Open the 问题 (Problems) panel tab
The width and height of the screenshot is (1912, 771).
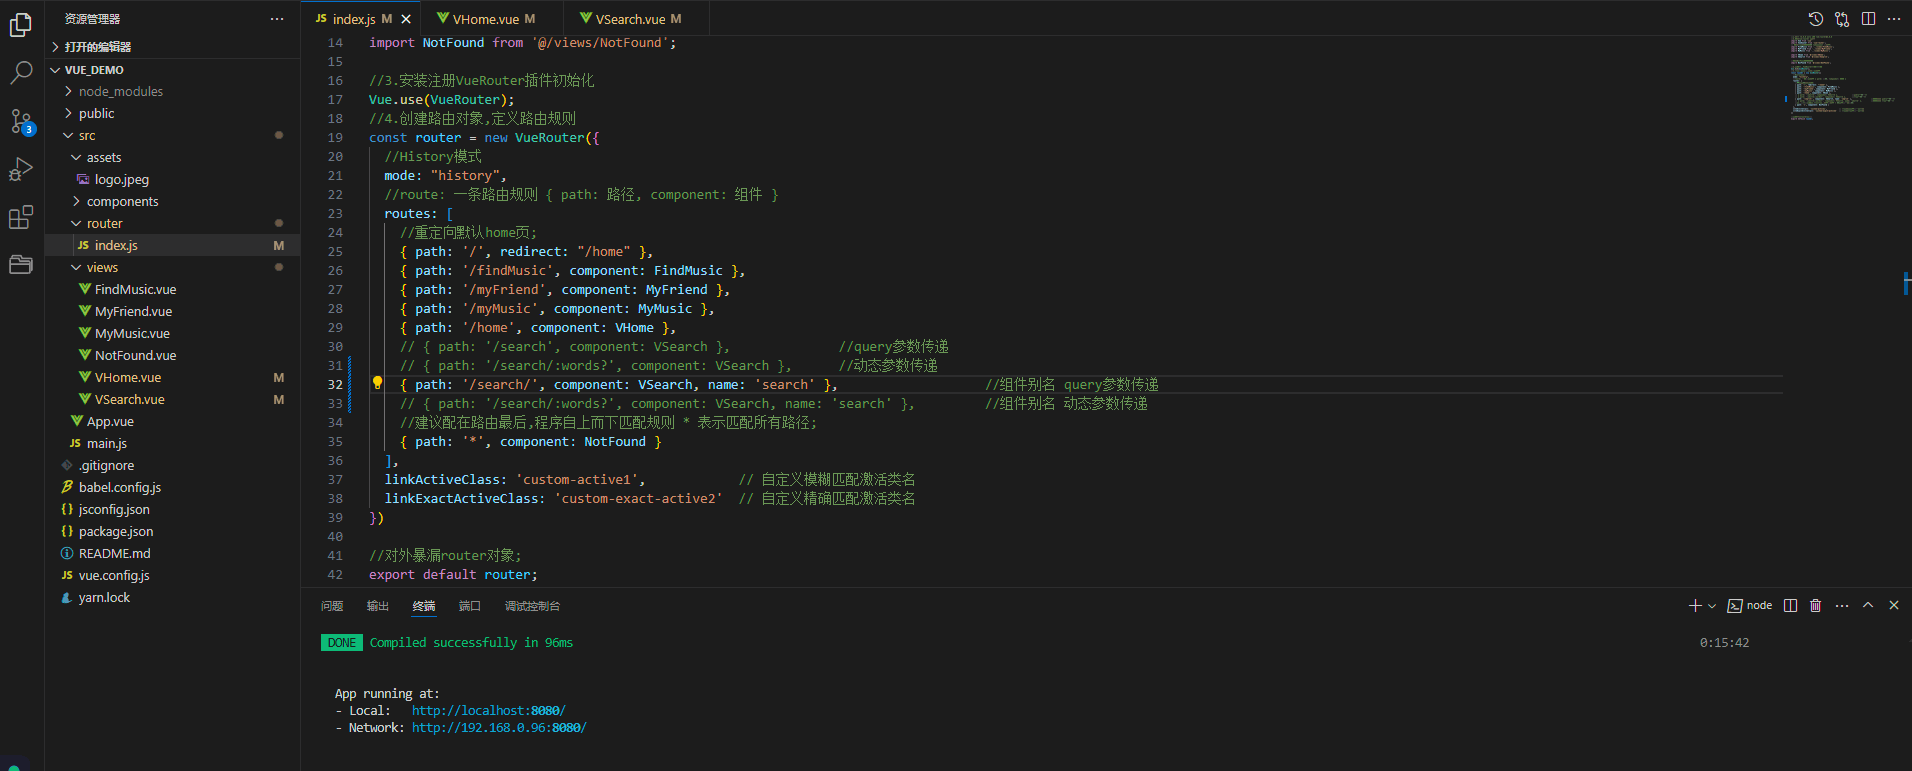332,607
